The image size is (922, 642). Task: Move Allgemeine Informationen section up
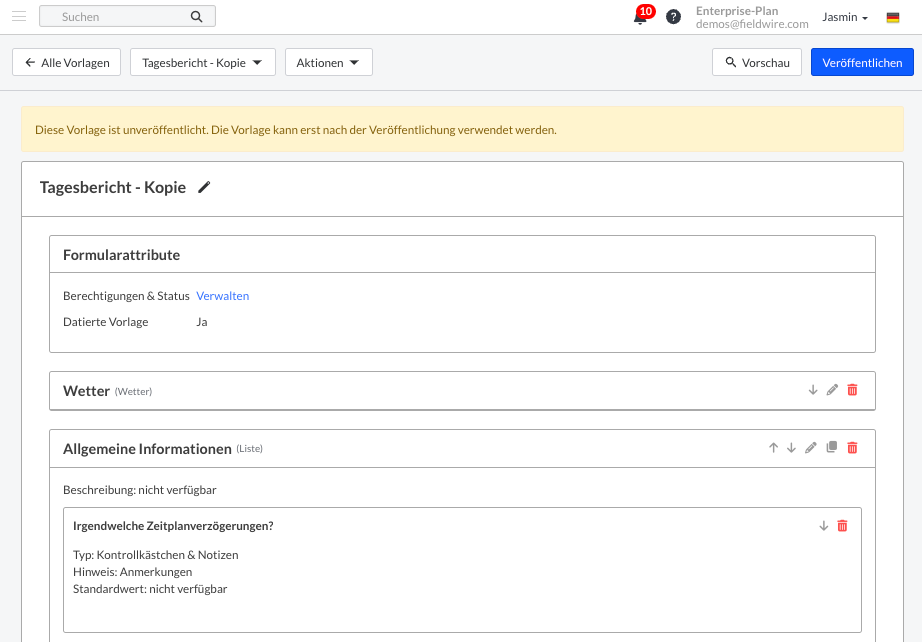[773, 448]
